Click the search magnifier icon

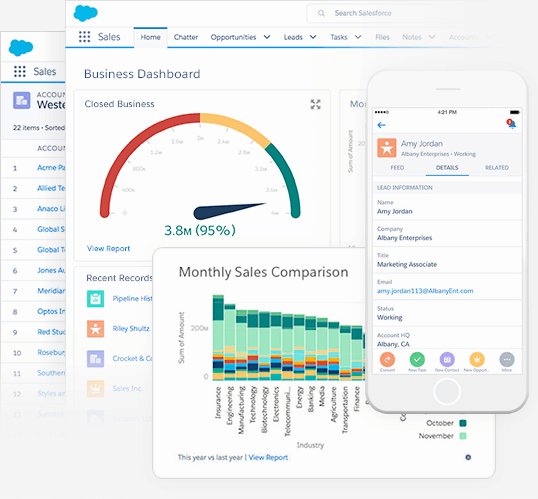pyautogui.click(x=321, y=13)
